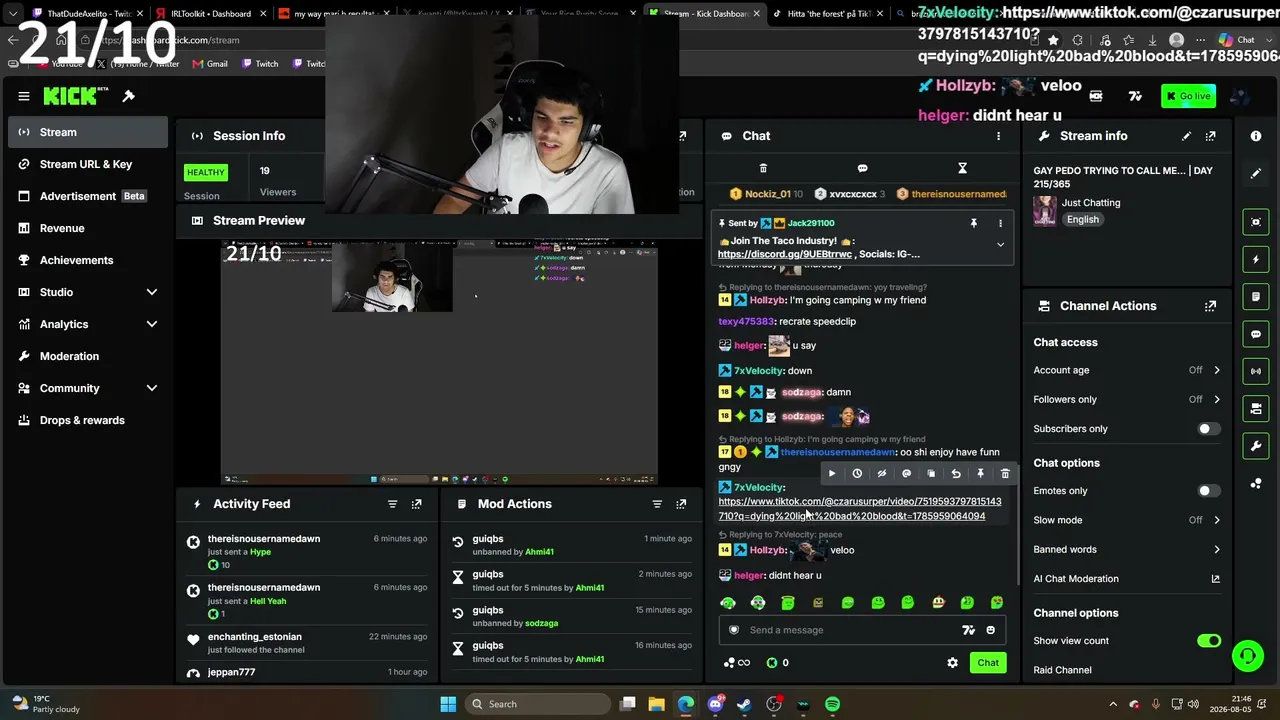Open Drops & rewards in the sidebar
The height and width of the screenshot is (720, 1280).
(x=88, y=420)
